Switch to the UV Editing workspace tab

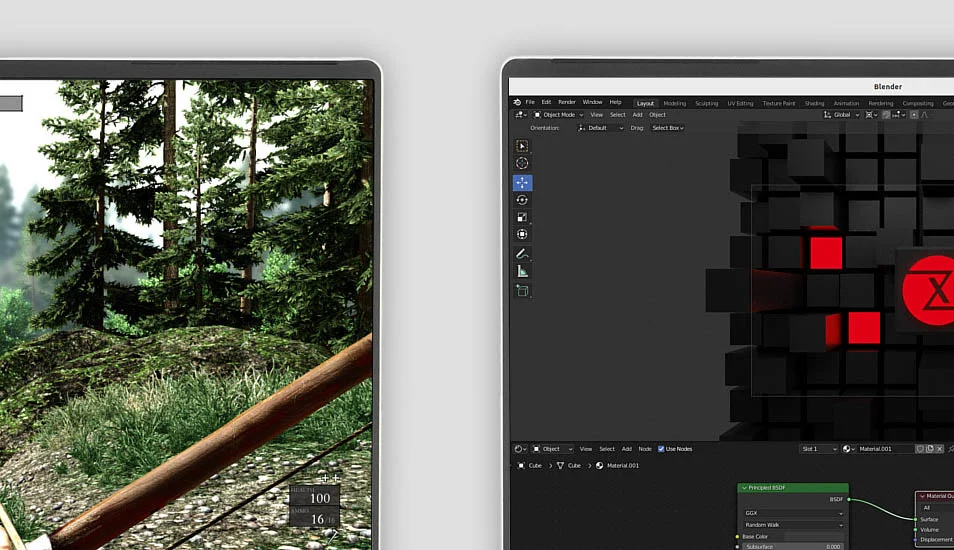(x=740, y=103)
